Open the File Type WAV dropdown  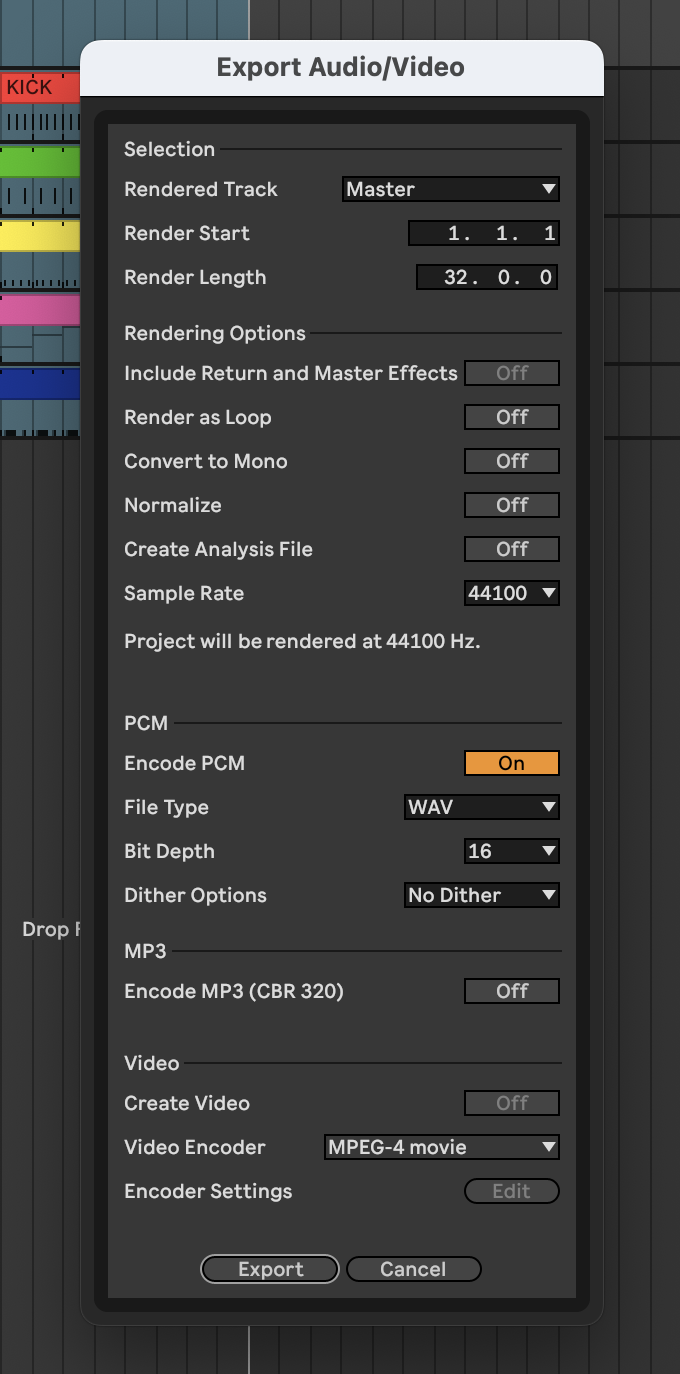tap(481, 807)
